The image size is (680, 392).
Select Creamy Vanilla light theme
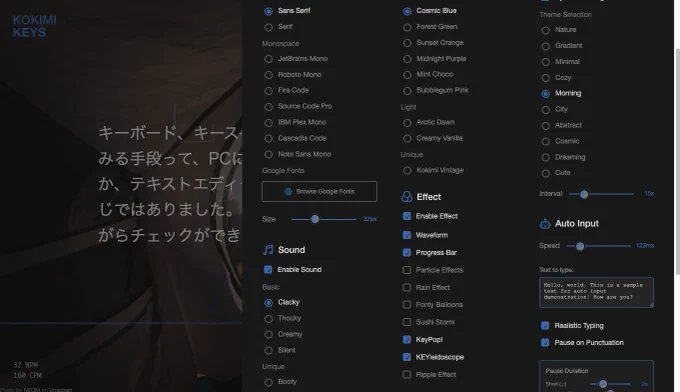[x=407, y=138]
